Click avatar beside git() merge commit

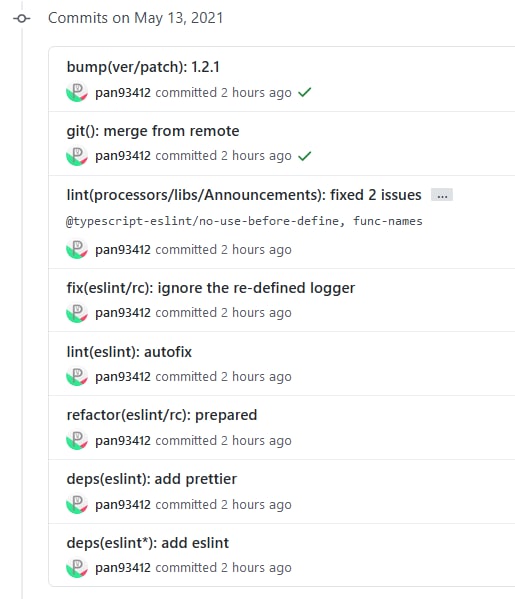click(77, 155)
